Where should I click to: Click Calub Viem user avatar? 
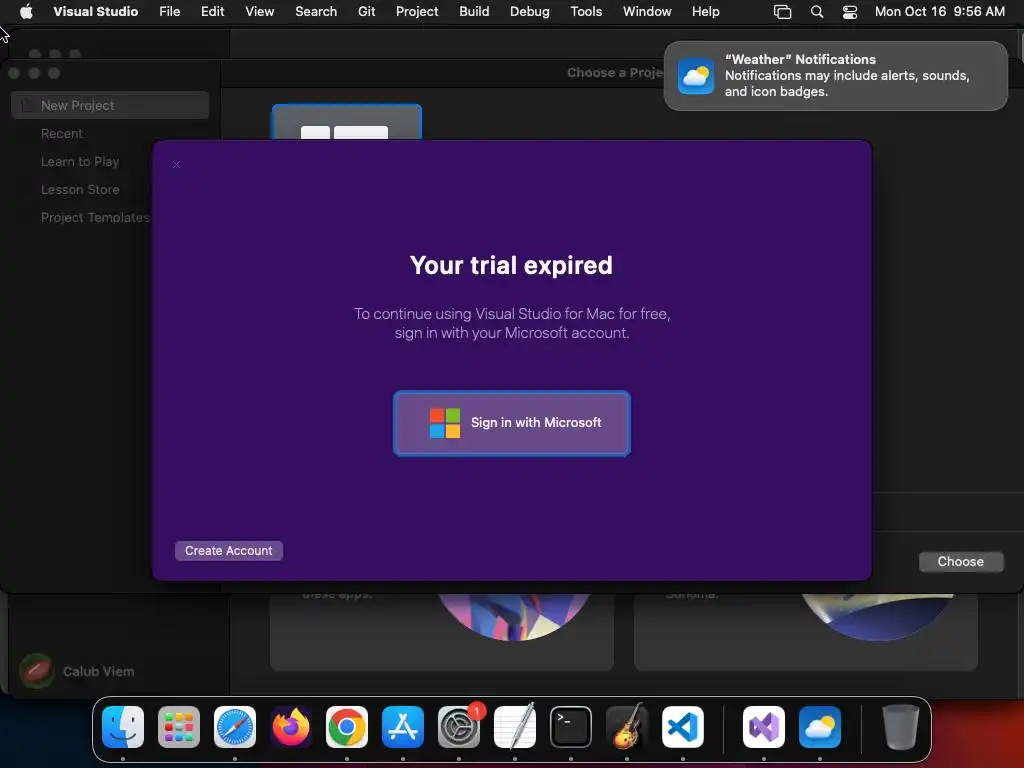(37, 671)
